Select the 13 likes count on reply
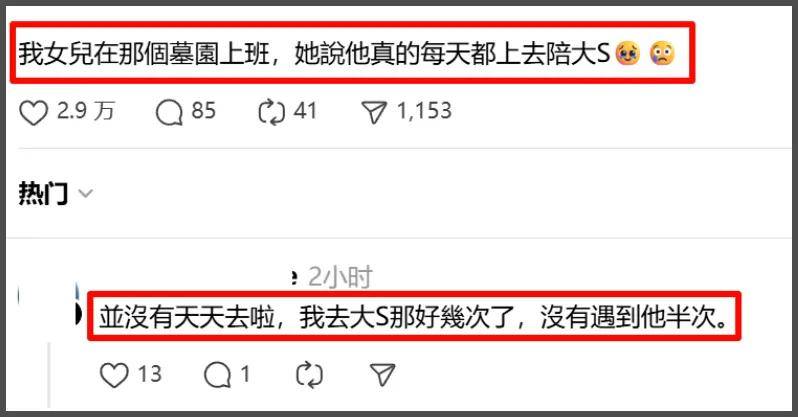 point(150,375)
